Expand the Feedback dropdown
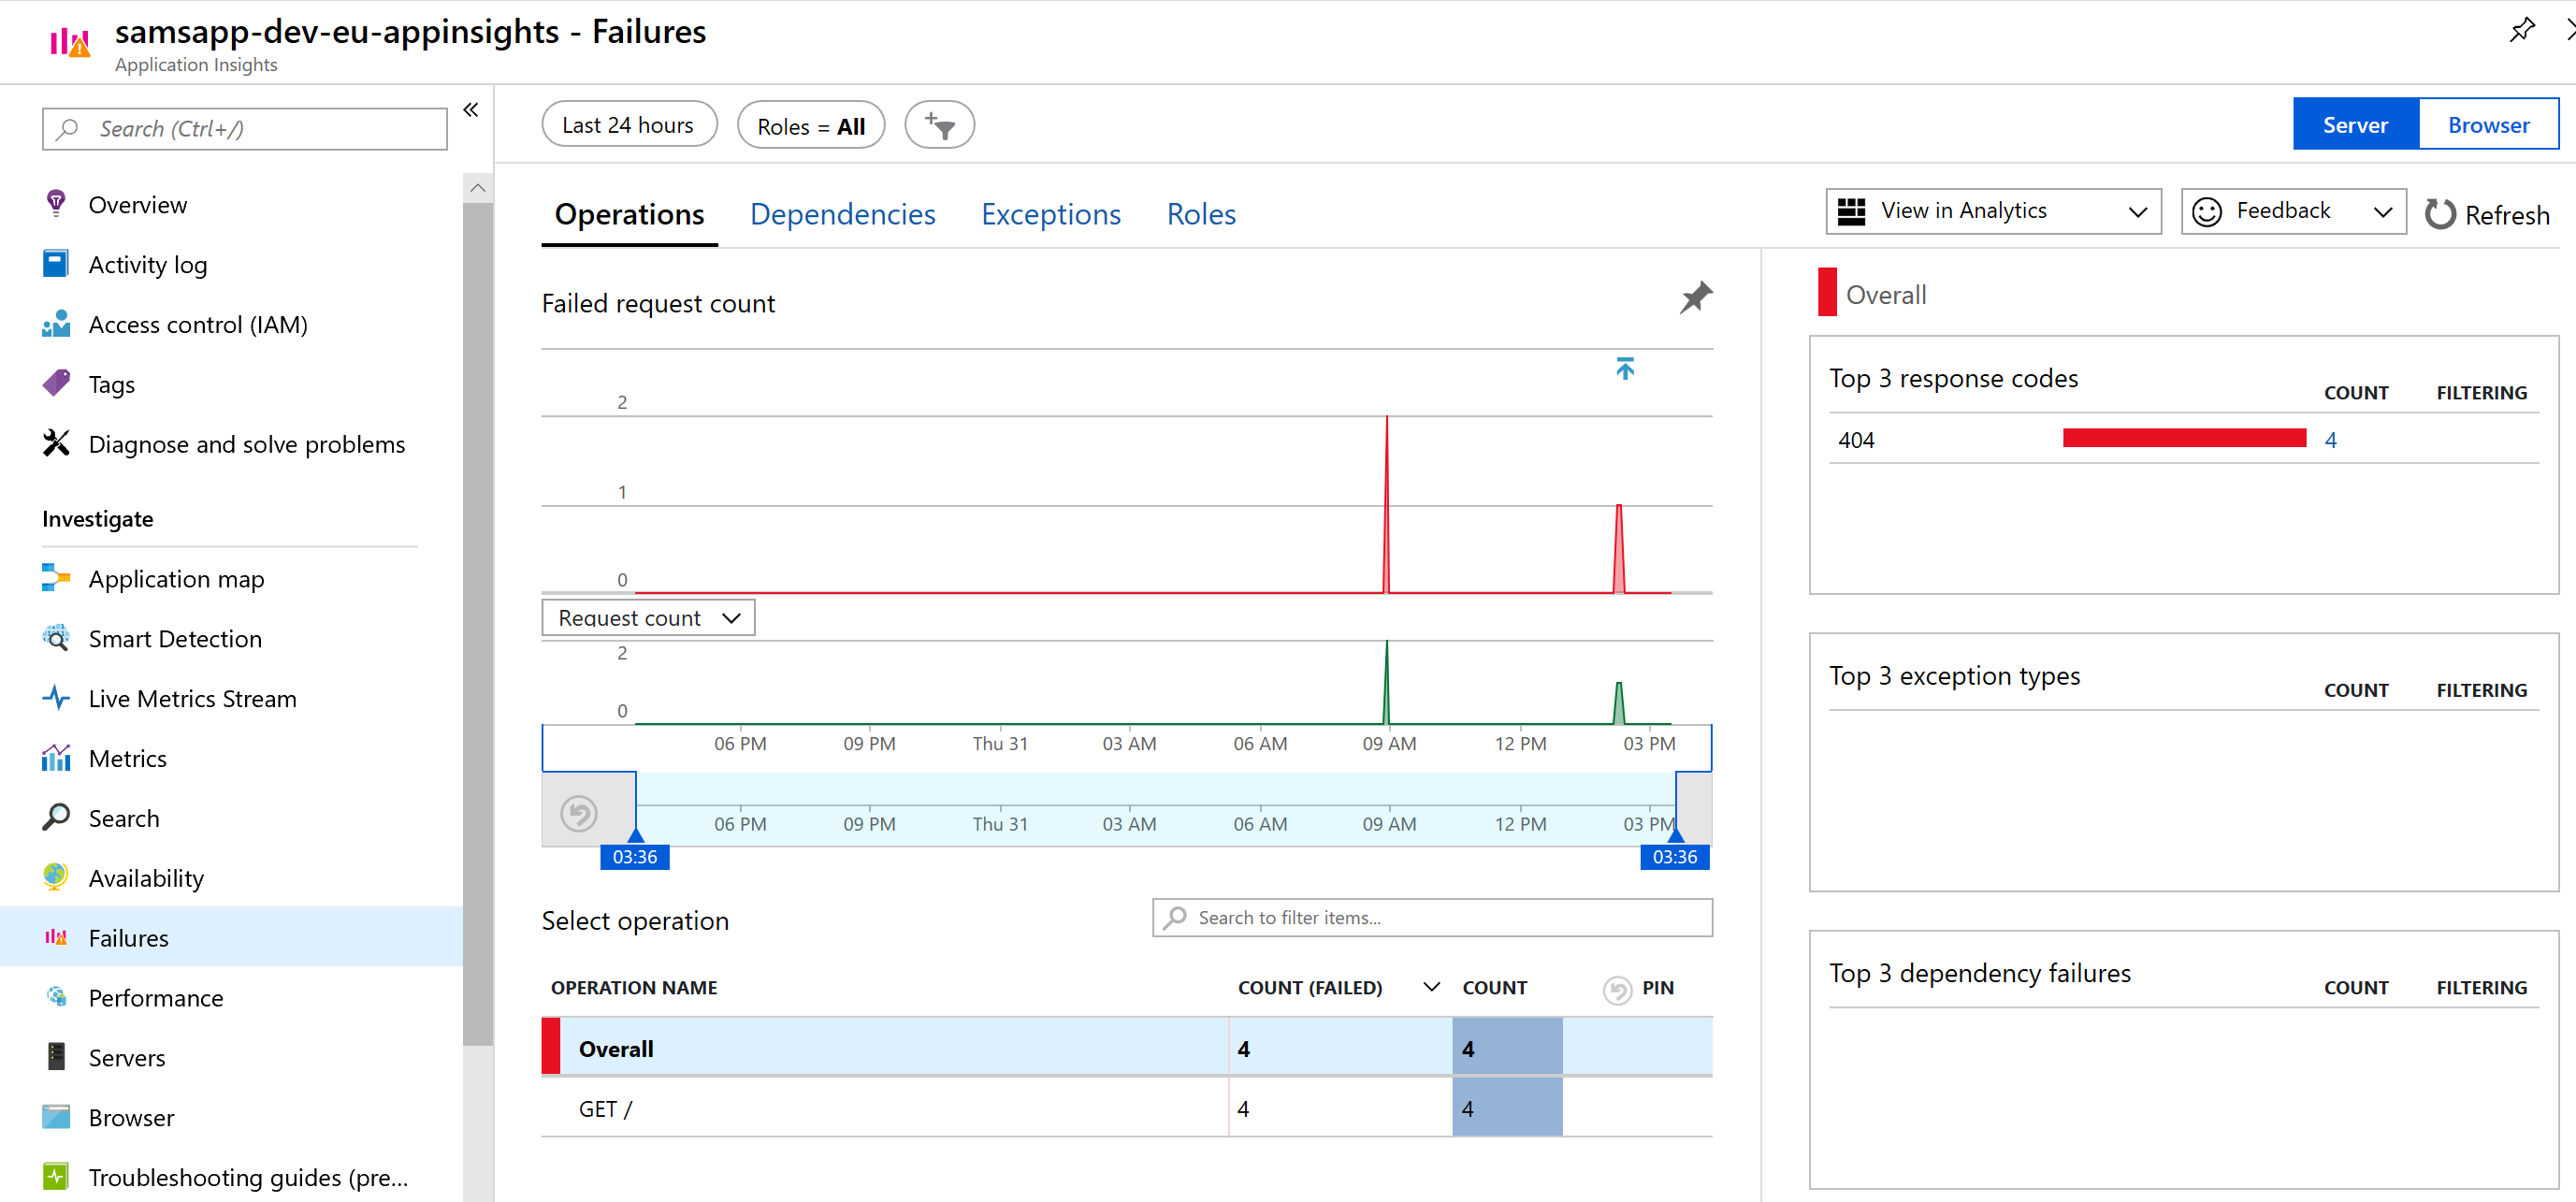This screenshot has height=1202, width=2576. 2292,211
